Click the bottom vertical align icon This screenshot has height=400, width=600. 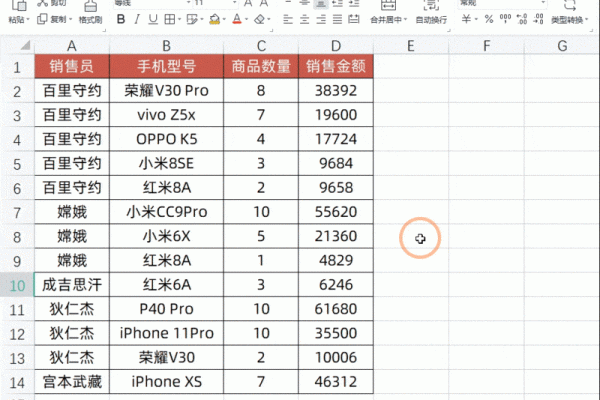click(321, 3)
